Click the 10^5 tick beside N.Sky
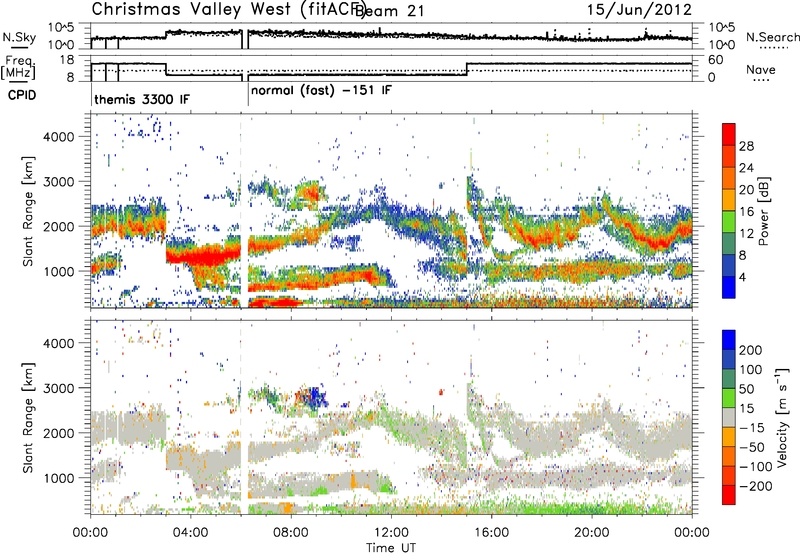Image resolution: width=800 pixels, height=554 pixels. [x=61, y=27]
